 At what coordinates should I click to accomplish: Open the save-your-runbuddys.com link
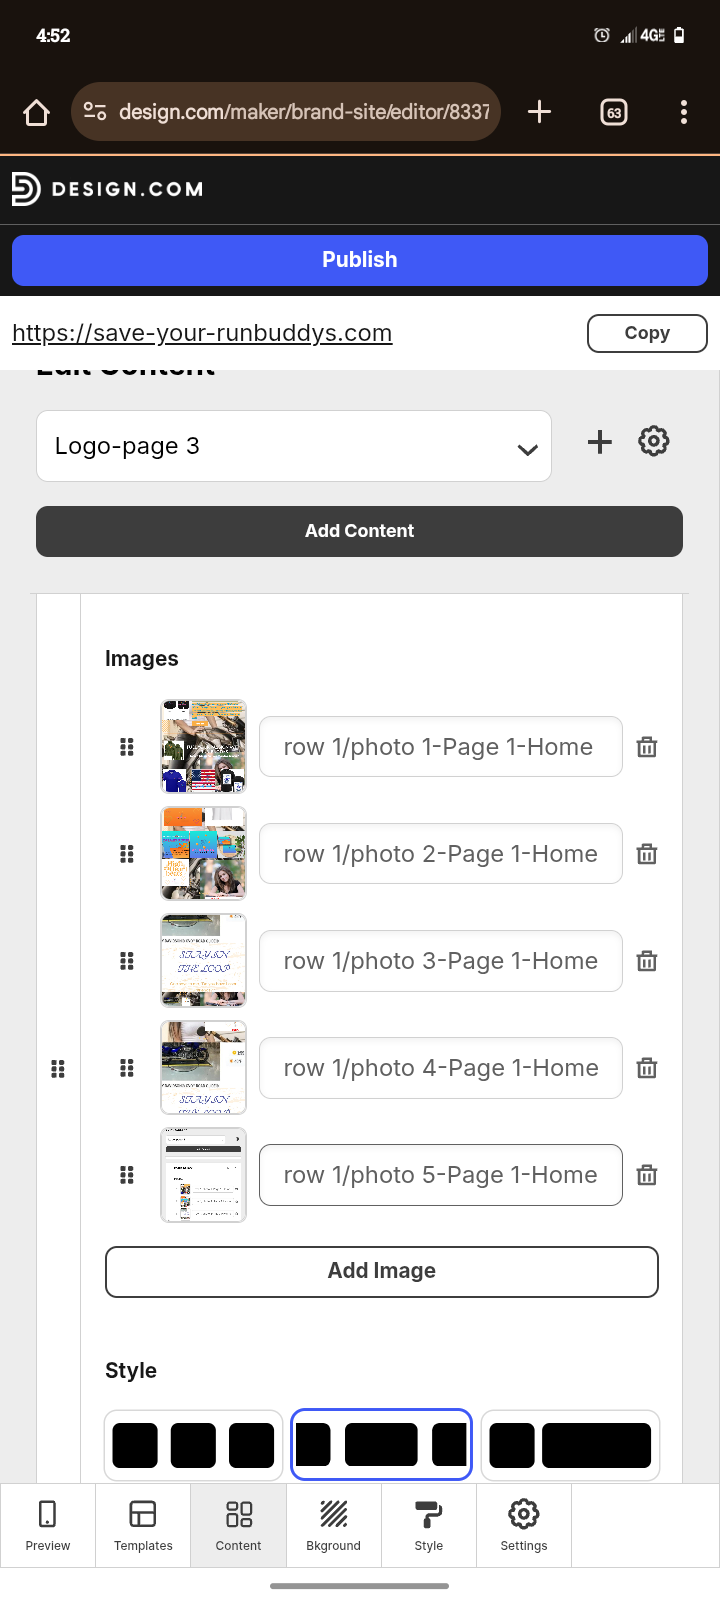click(x=202, y=333)
